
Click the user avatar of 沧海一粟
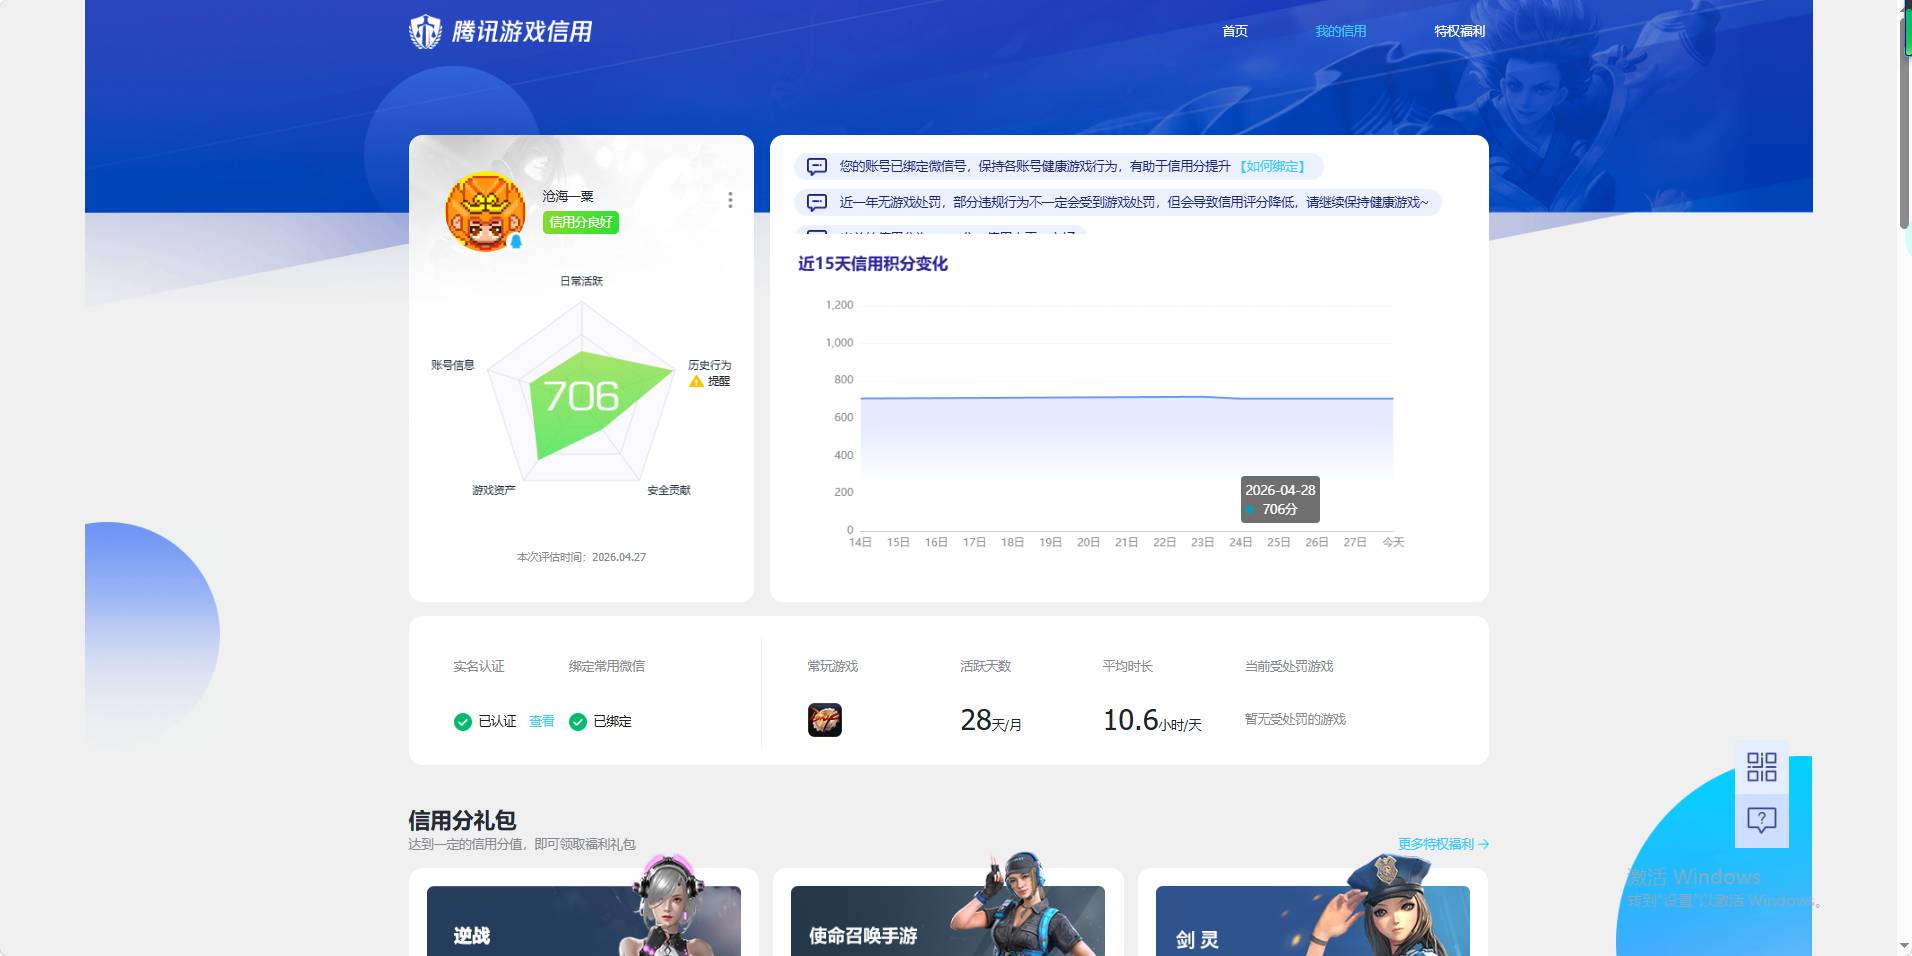coord(485,212)
